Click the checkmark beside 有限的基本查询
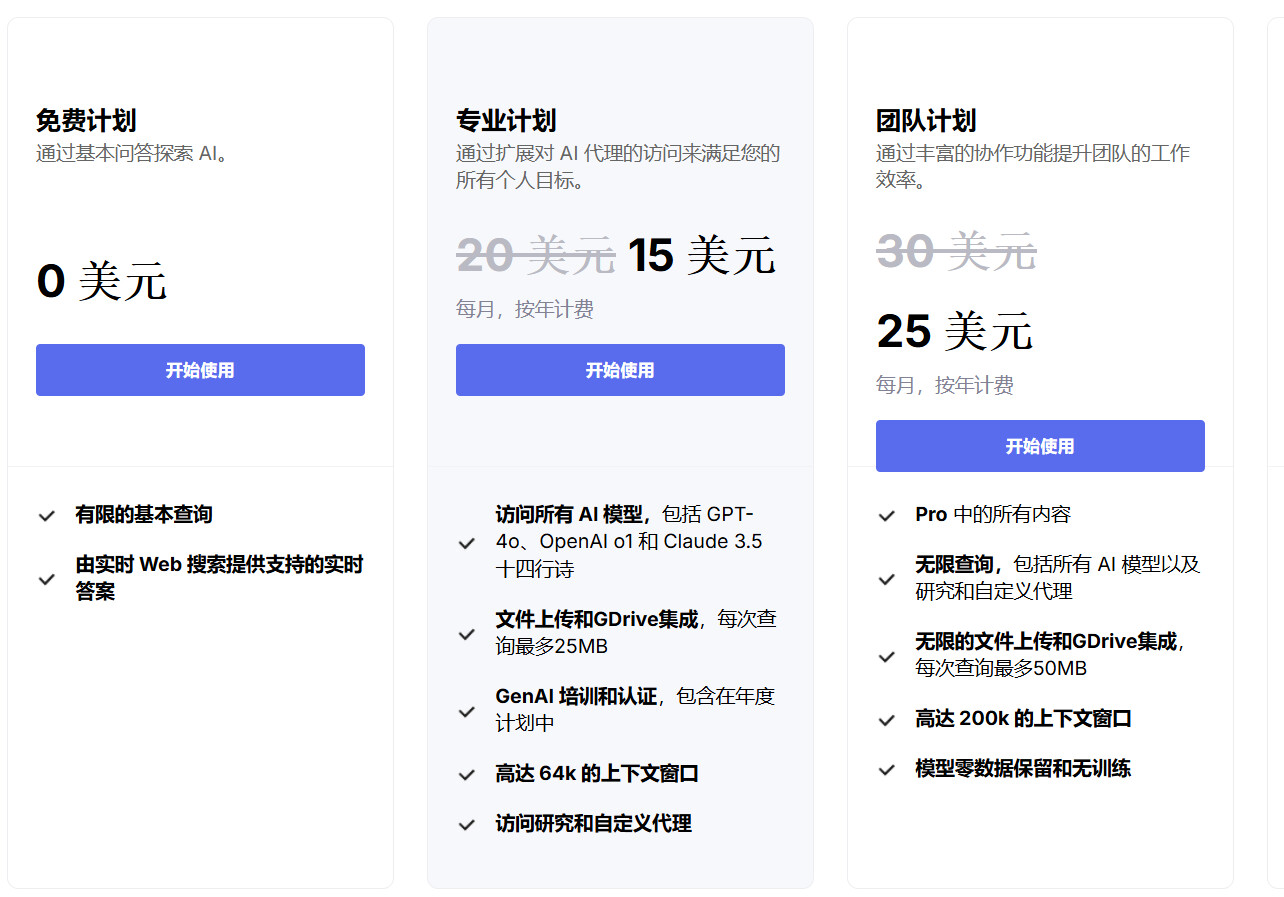This screenshot has width=1284, height=897. 46,516
